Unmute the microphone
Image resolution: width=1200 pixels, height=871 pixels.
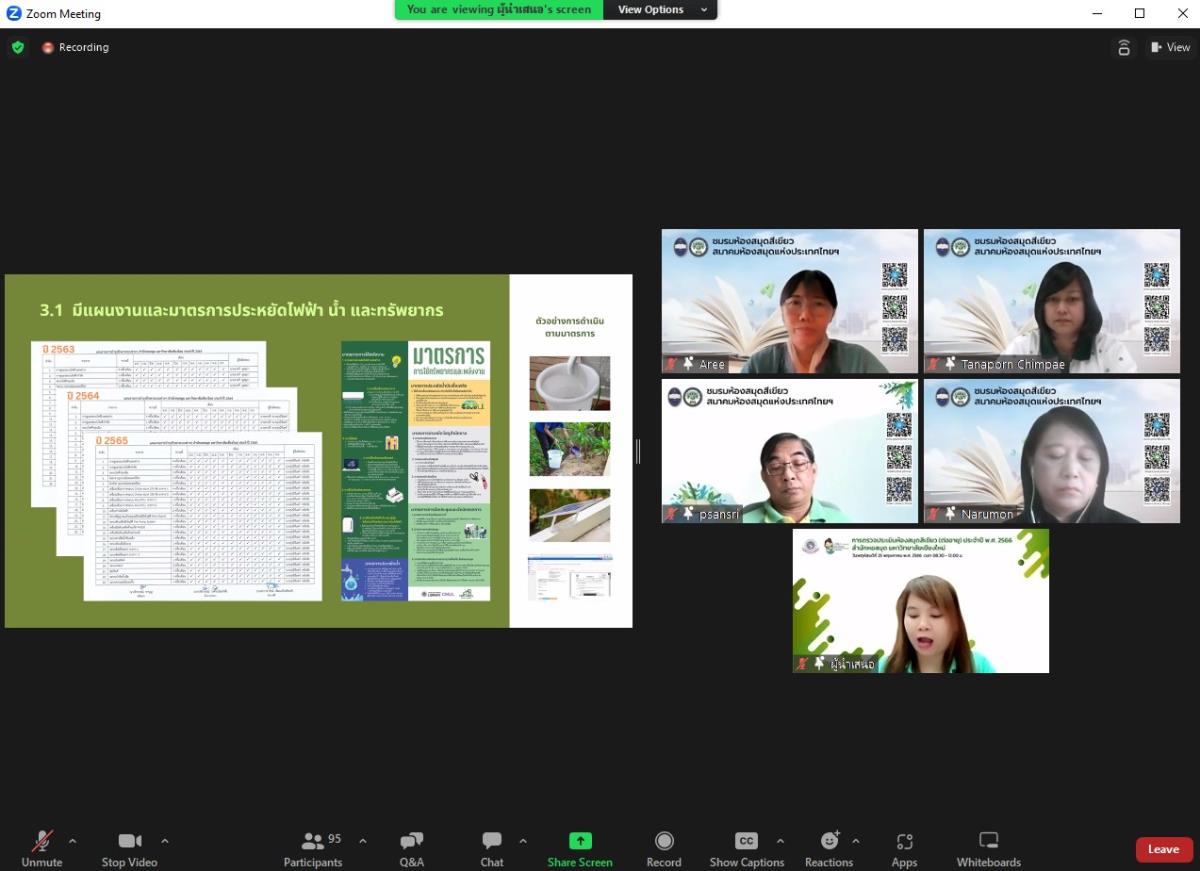tap(42, 848)
